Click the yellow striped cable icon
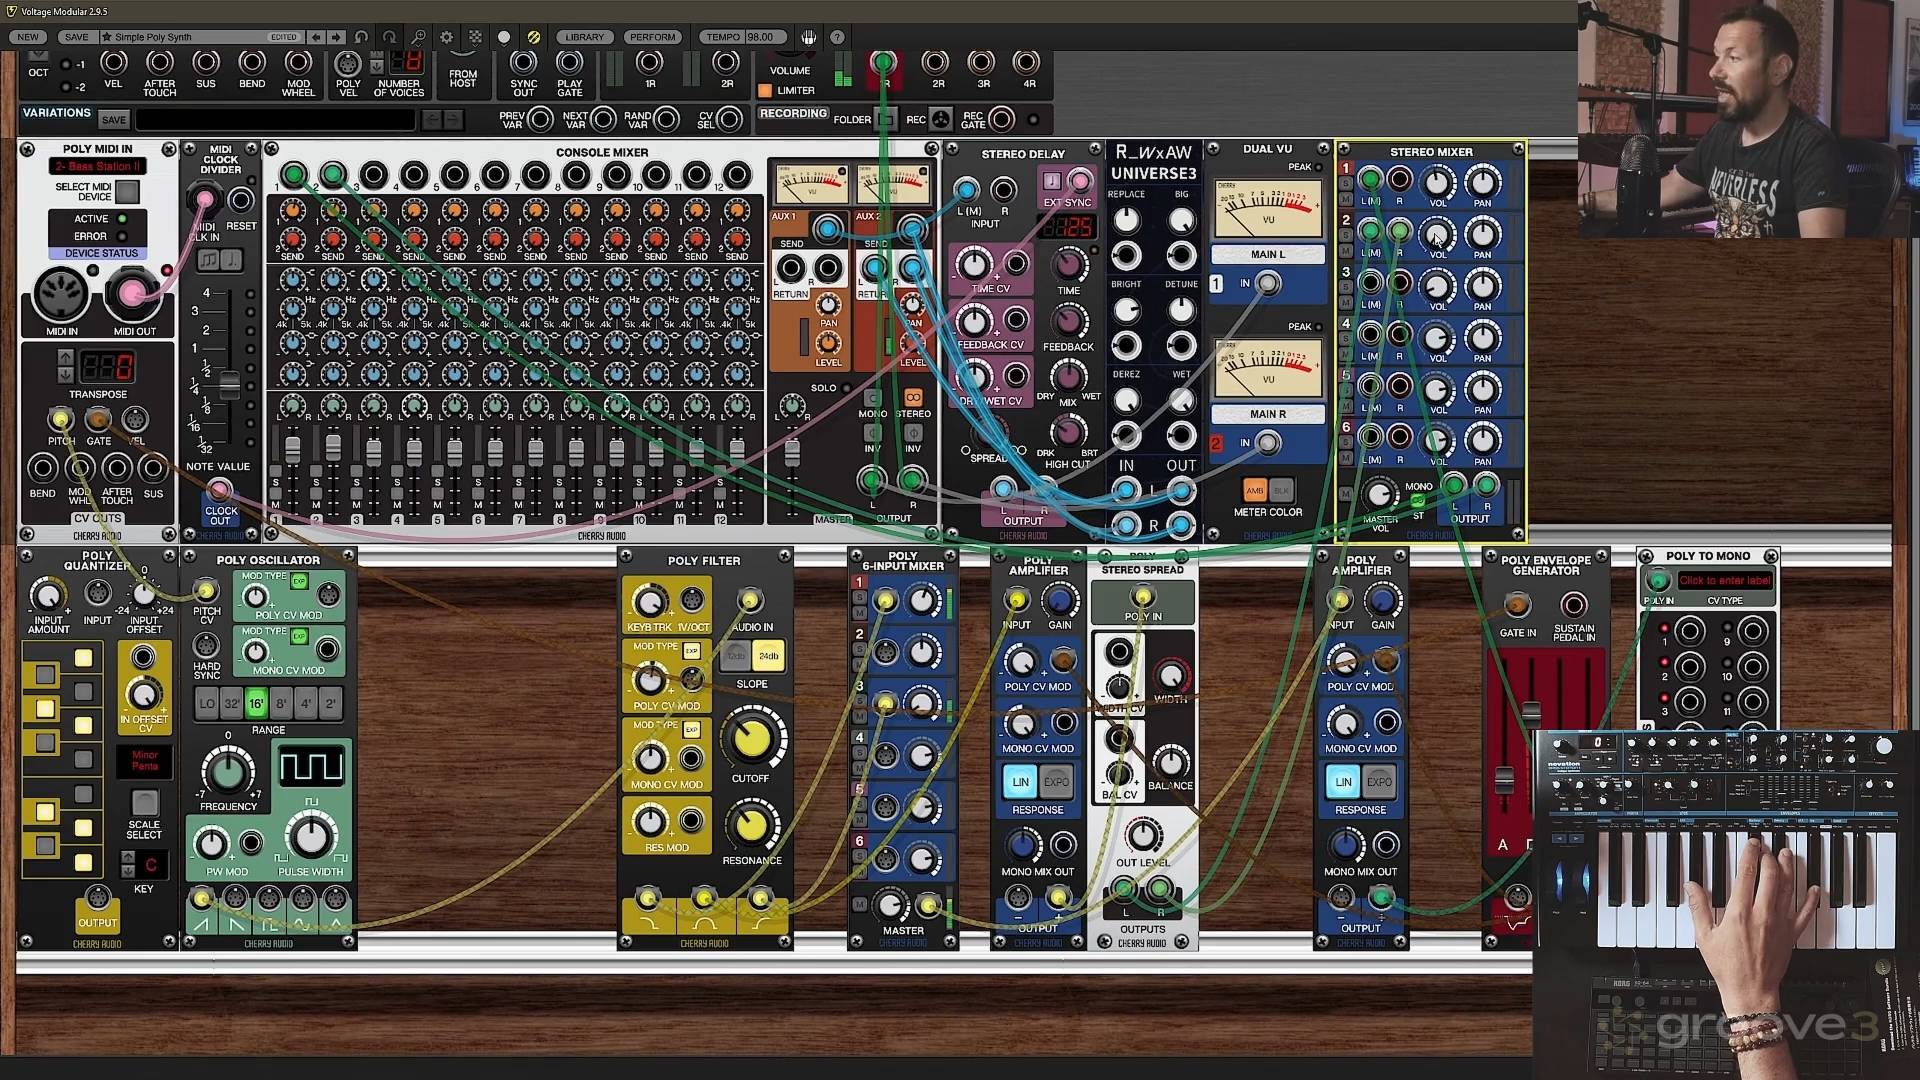The width and height of the screenshot is (1920, 1080). coord(534,37)
